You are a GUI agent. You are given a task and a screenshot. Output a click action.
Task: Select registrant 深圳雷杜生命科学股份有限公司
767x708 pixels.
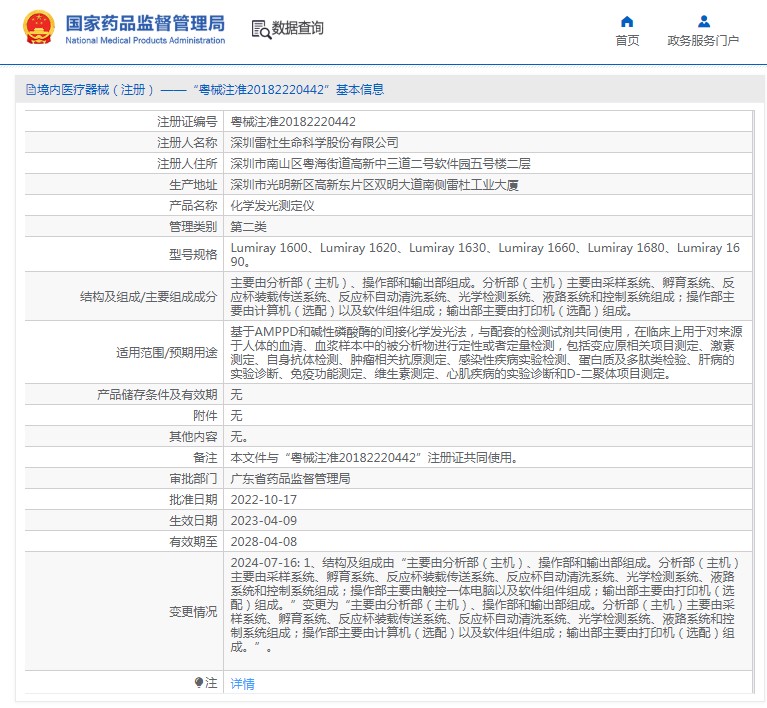314,143
